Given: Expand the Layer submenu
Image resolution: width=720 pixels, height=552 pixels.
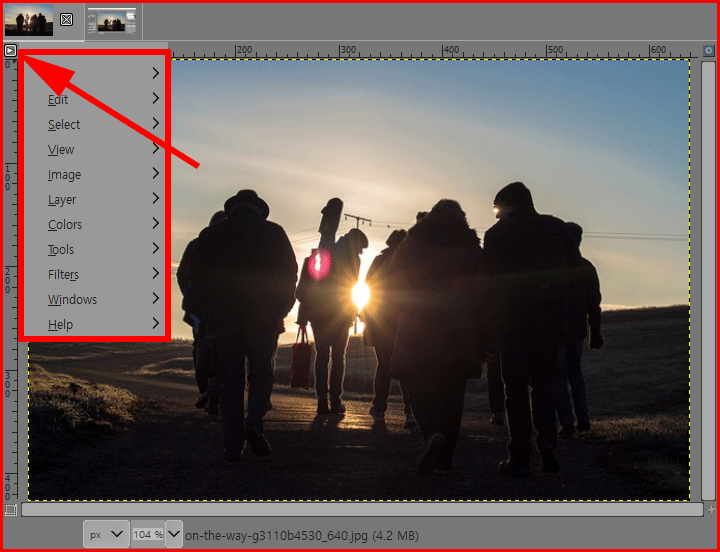Looking at the screenshot, I should (96, 199).
